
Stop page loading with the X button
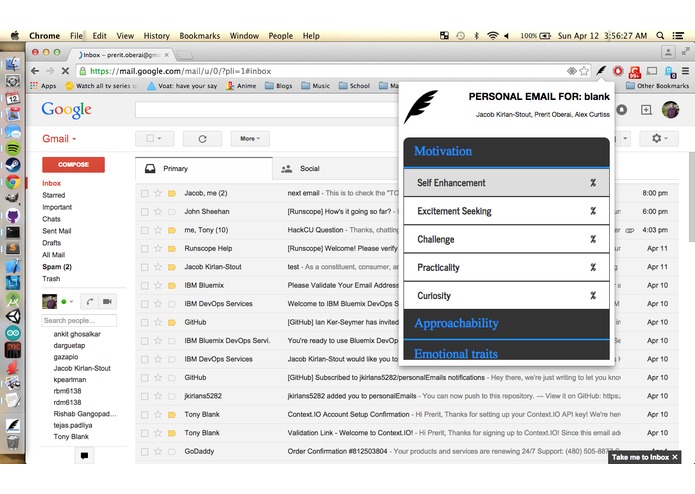tap(65, 71)
